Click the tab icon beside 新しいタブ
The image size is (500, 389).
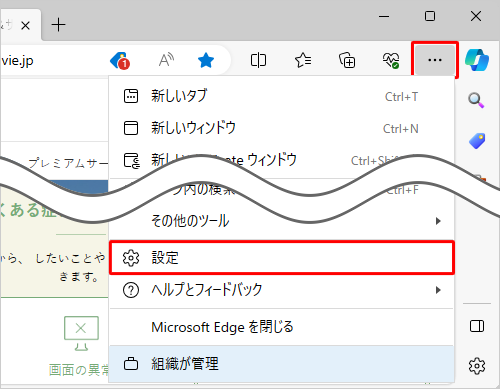131,96
